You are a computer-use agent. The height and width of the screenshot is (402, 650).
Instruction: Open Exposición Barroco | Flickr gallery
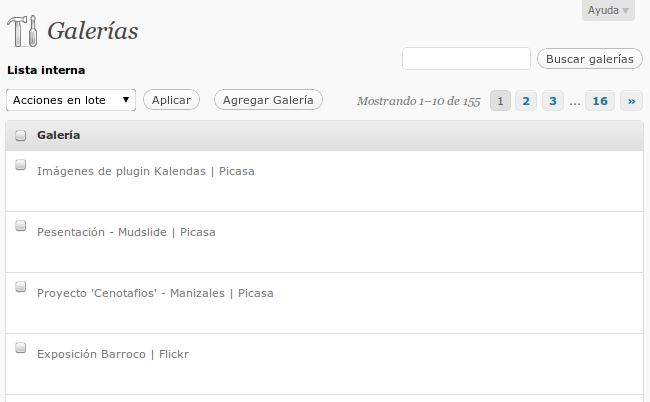coord(113,354)
